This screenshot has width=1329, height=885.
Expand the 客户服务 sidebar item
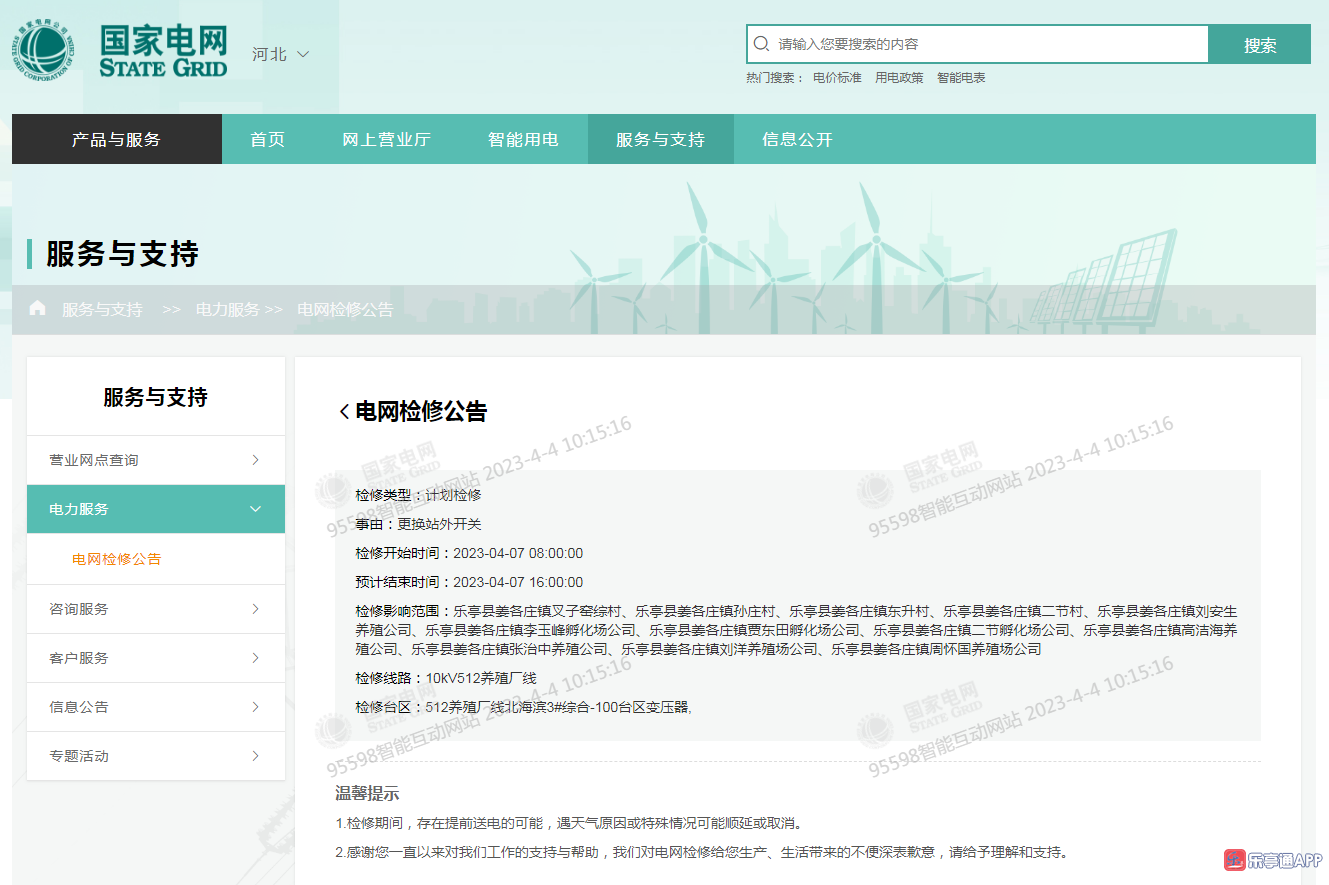(155, 658)
